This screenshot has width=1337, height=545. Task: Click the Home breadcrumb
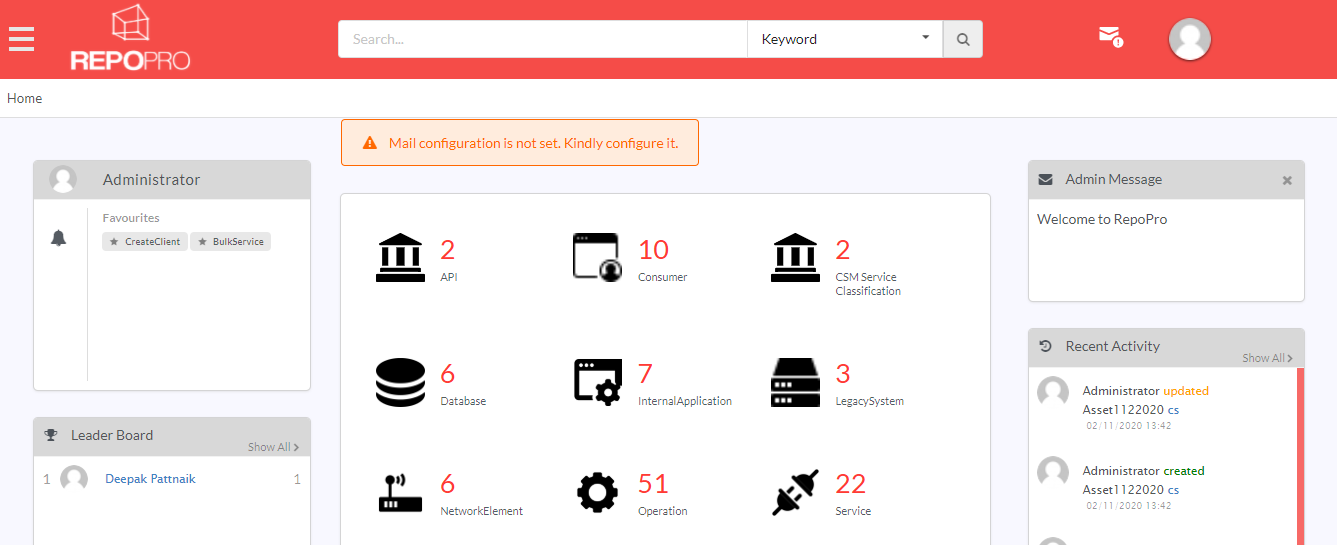[25, 98]
